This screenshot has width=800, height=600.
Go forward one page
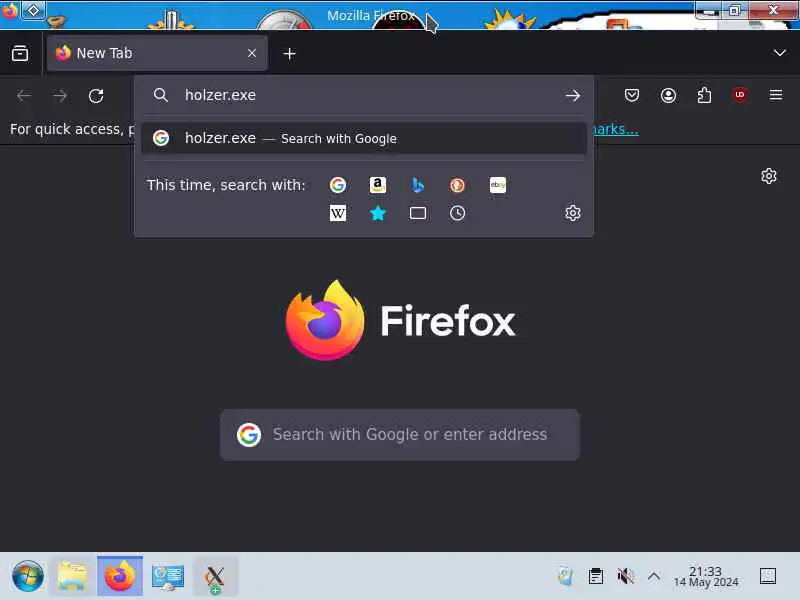[x=60, y=95]
